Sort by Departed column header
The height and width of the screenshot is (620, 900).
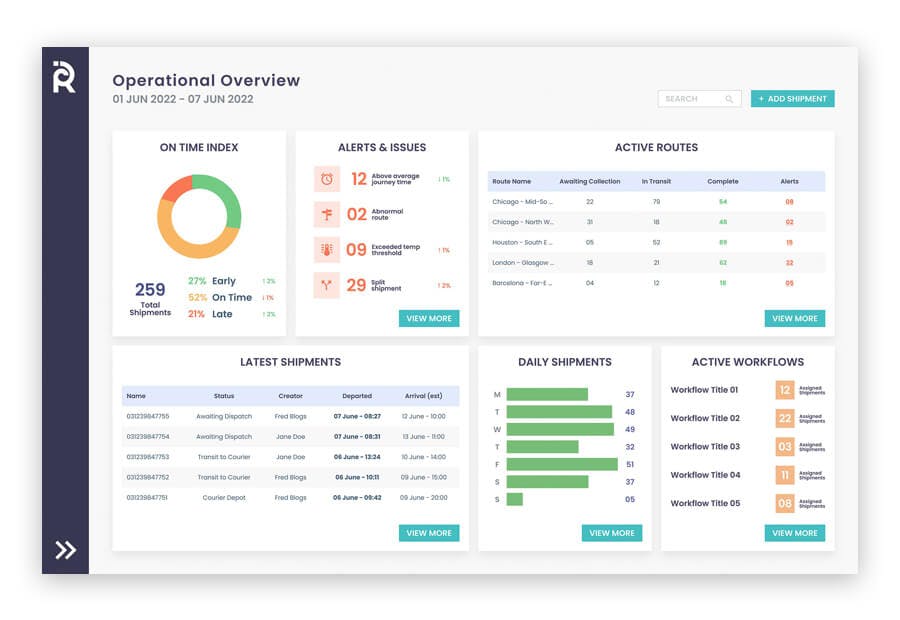(x=357, y=396)
